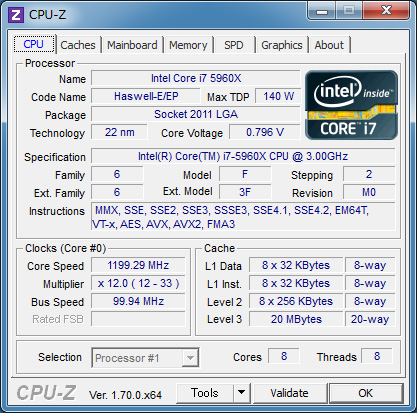Click the CPU-Z purple Z title icon

click(16, 15)
